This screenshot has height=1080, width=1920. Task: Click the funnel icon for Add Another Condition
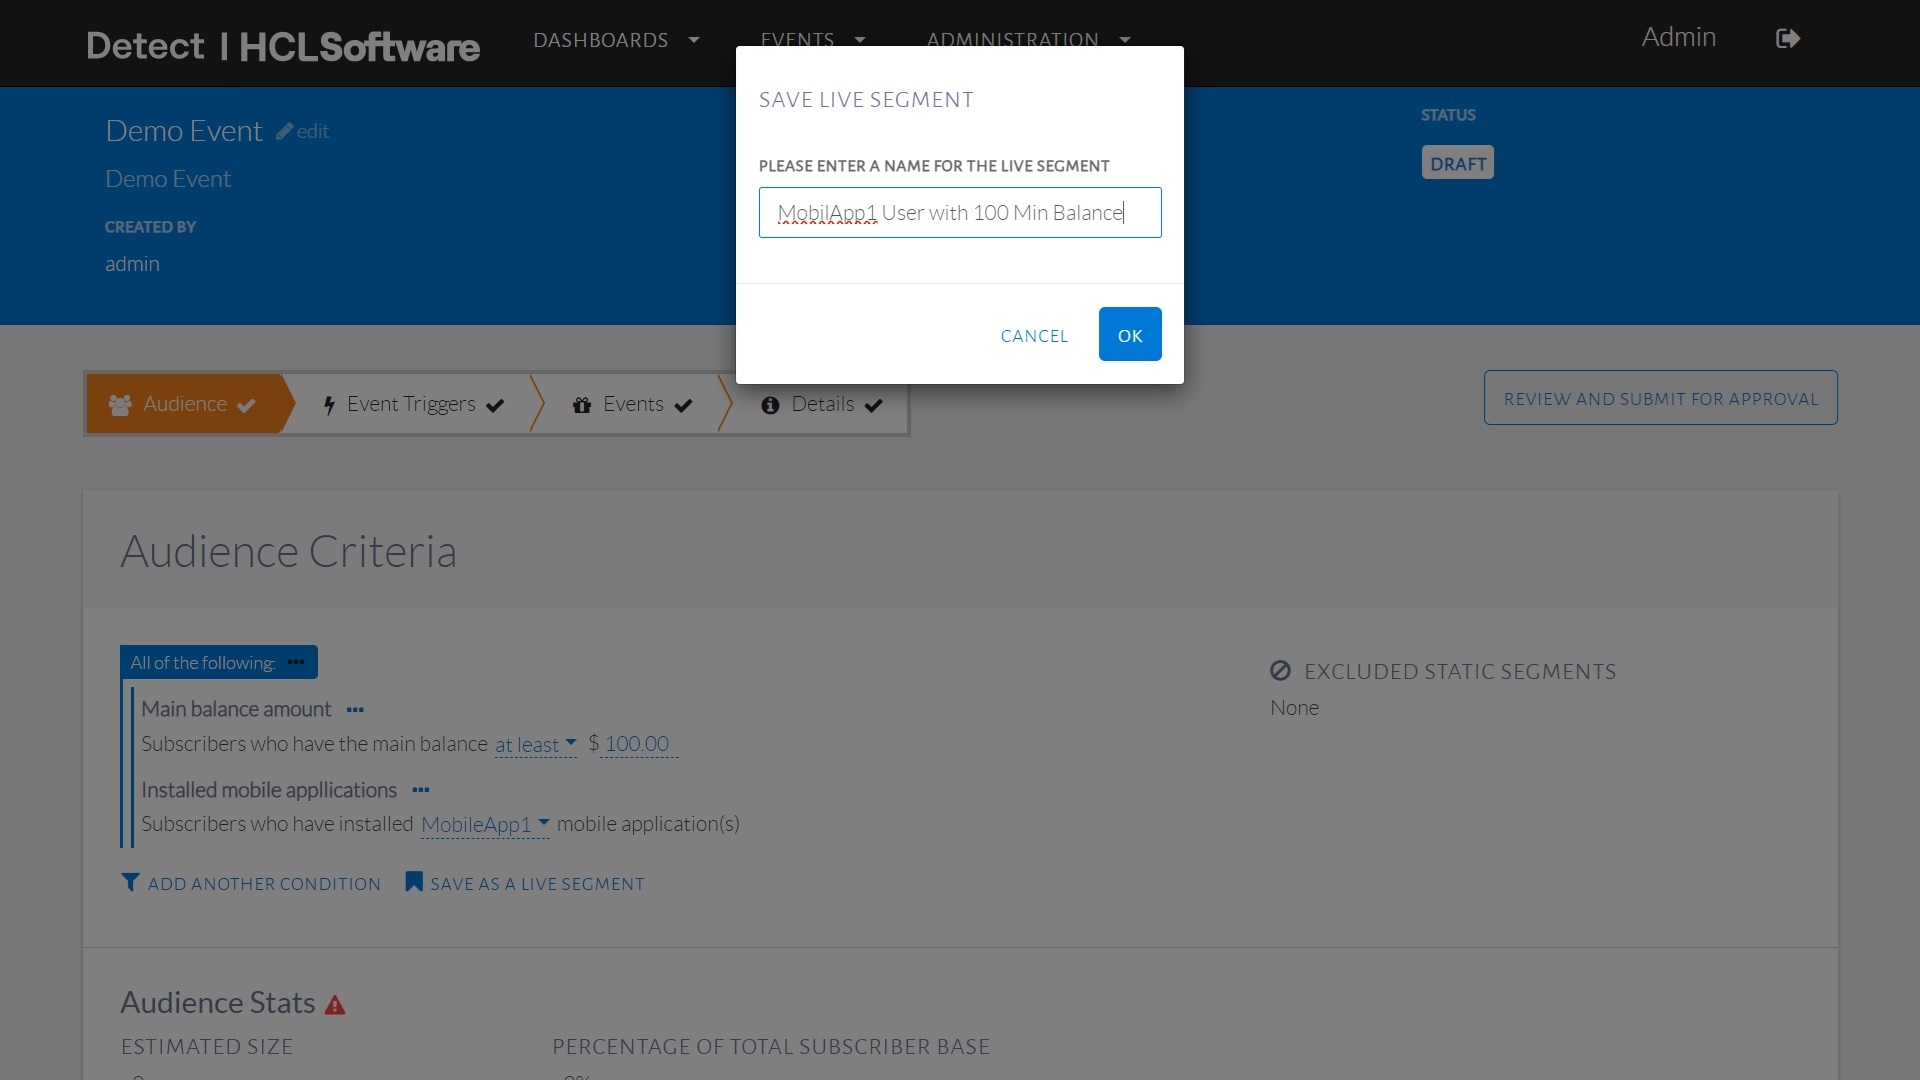(130, 882)
